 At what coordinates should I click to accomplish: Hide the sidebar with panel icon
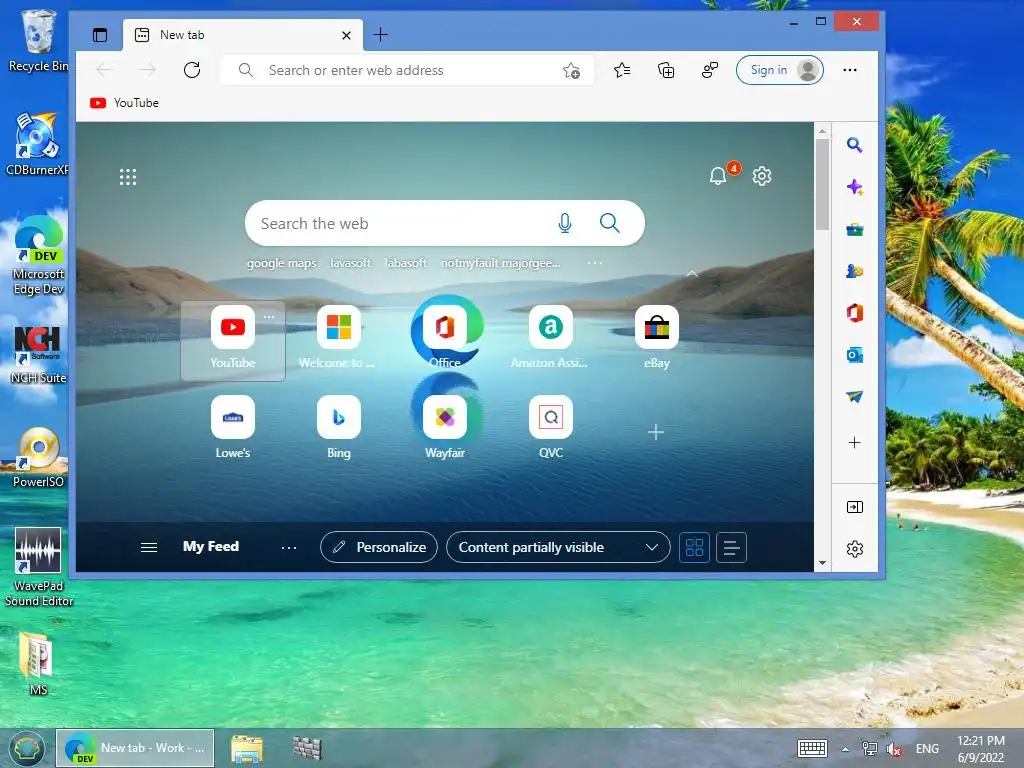[x=854, y=507]
